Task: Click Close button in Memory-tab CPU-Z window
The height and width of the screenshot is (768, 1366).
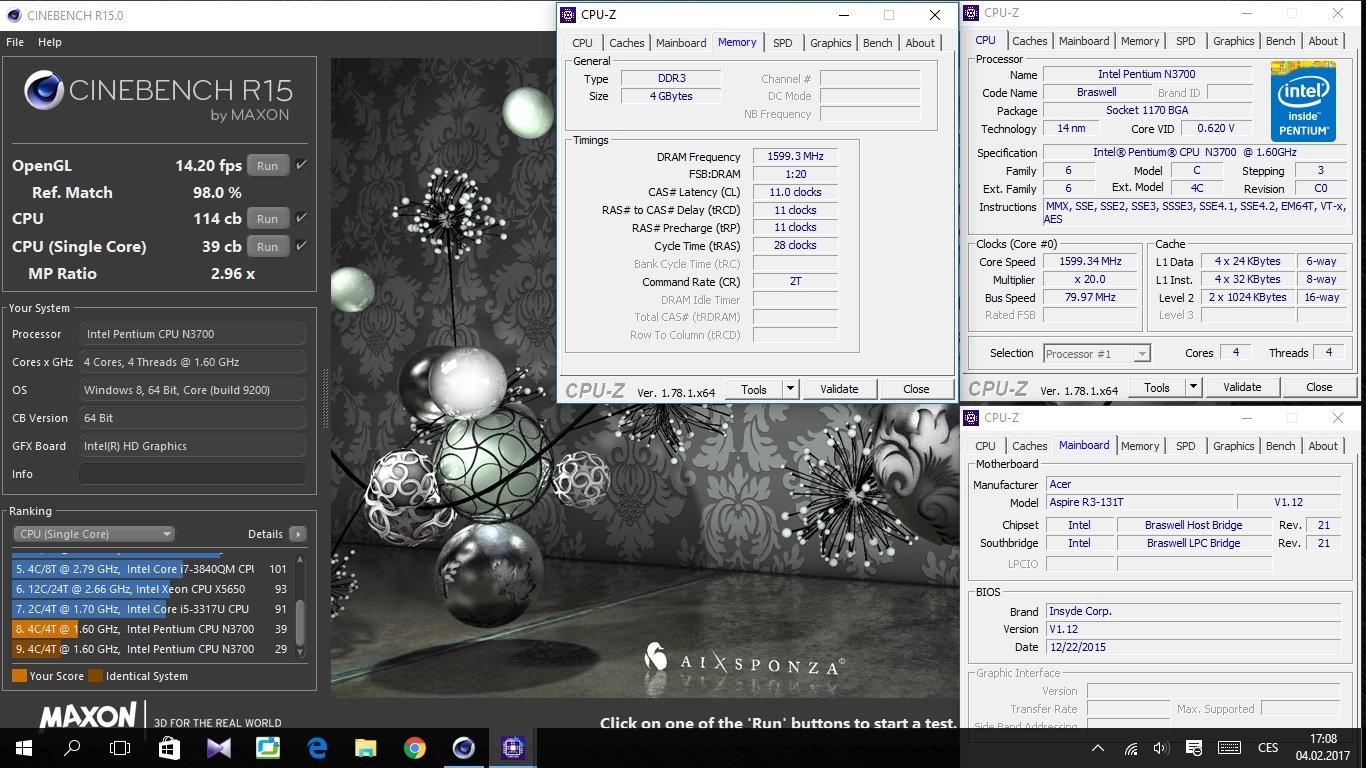Action: [x=916, y=389]
